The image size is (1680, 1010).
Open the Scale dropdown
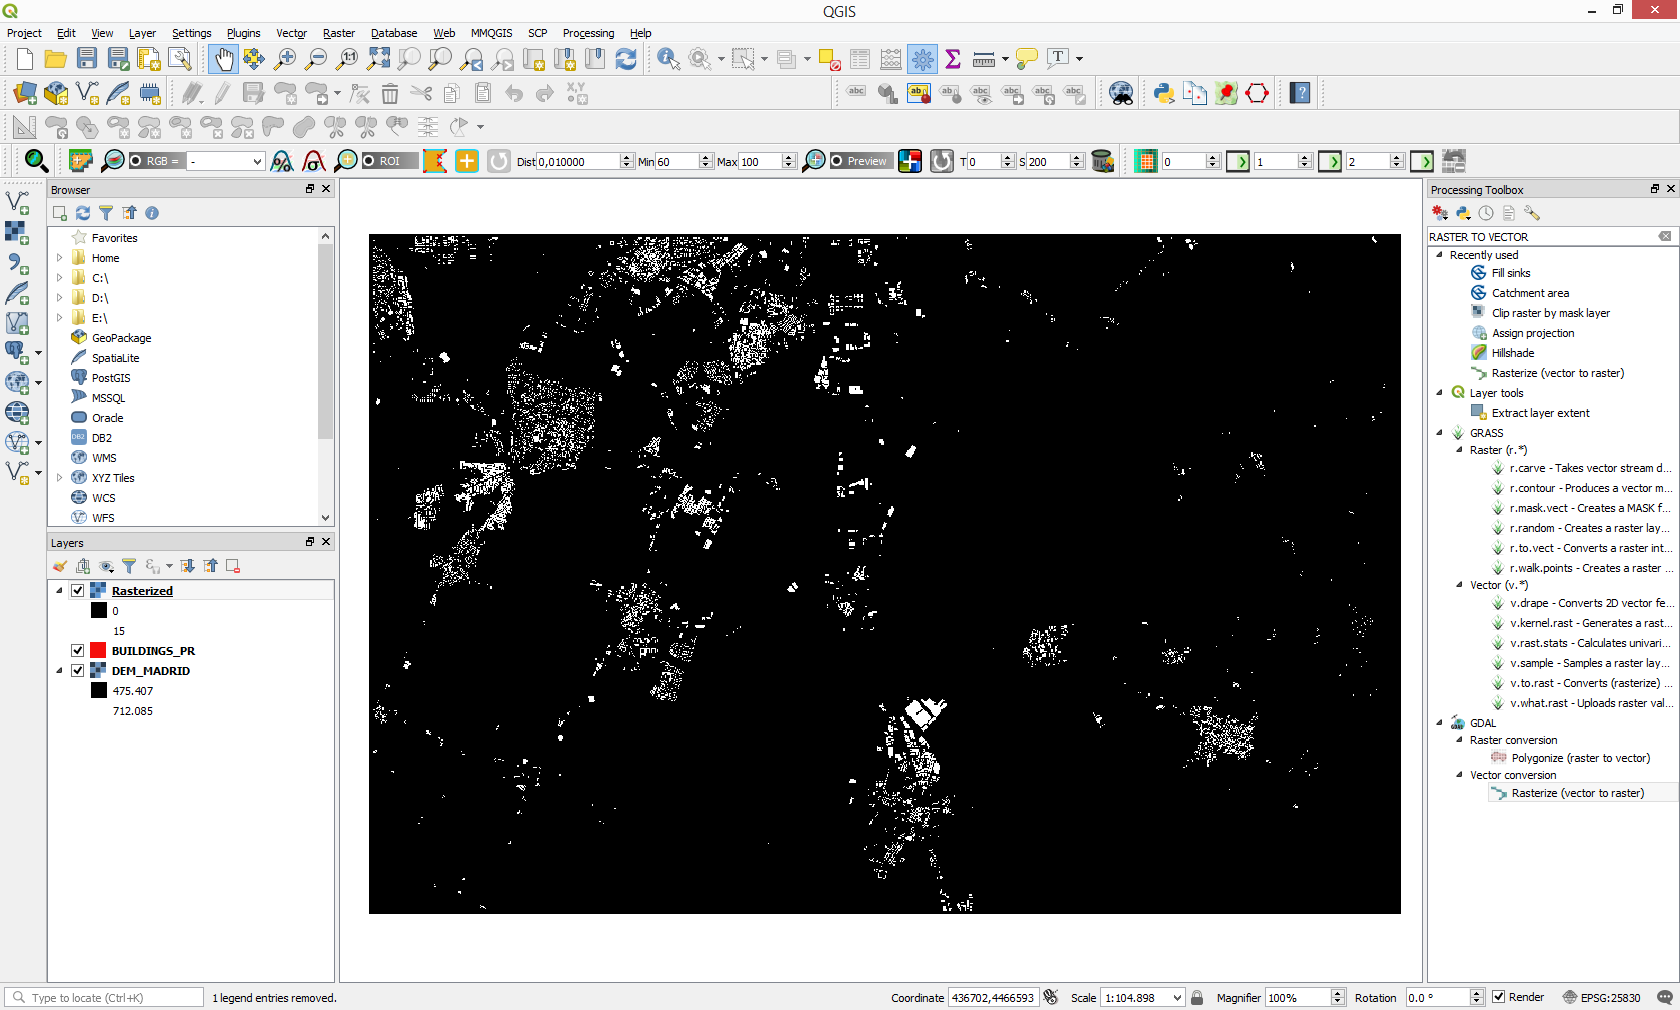tap(1177, 998)
